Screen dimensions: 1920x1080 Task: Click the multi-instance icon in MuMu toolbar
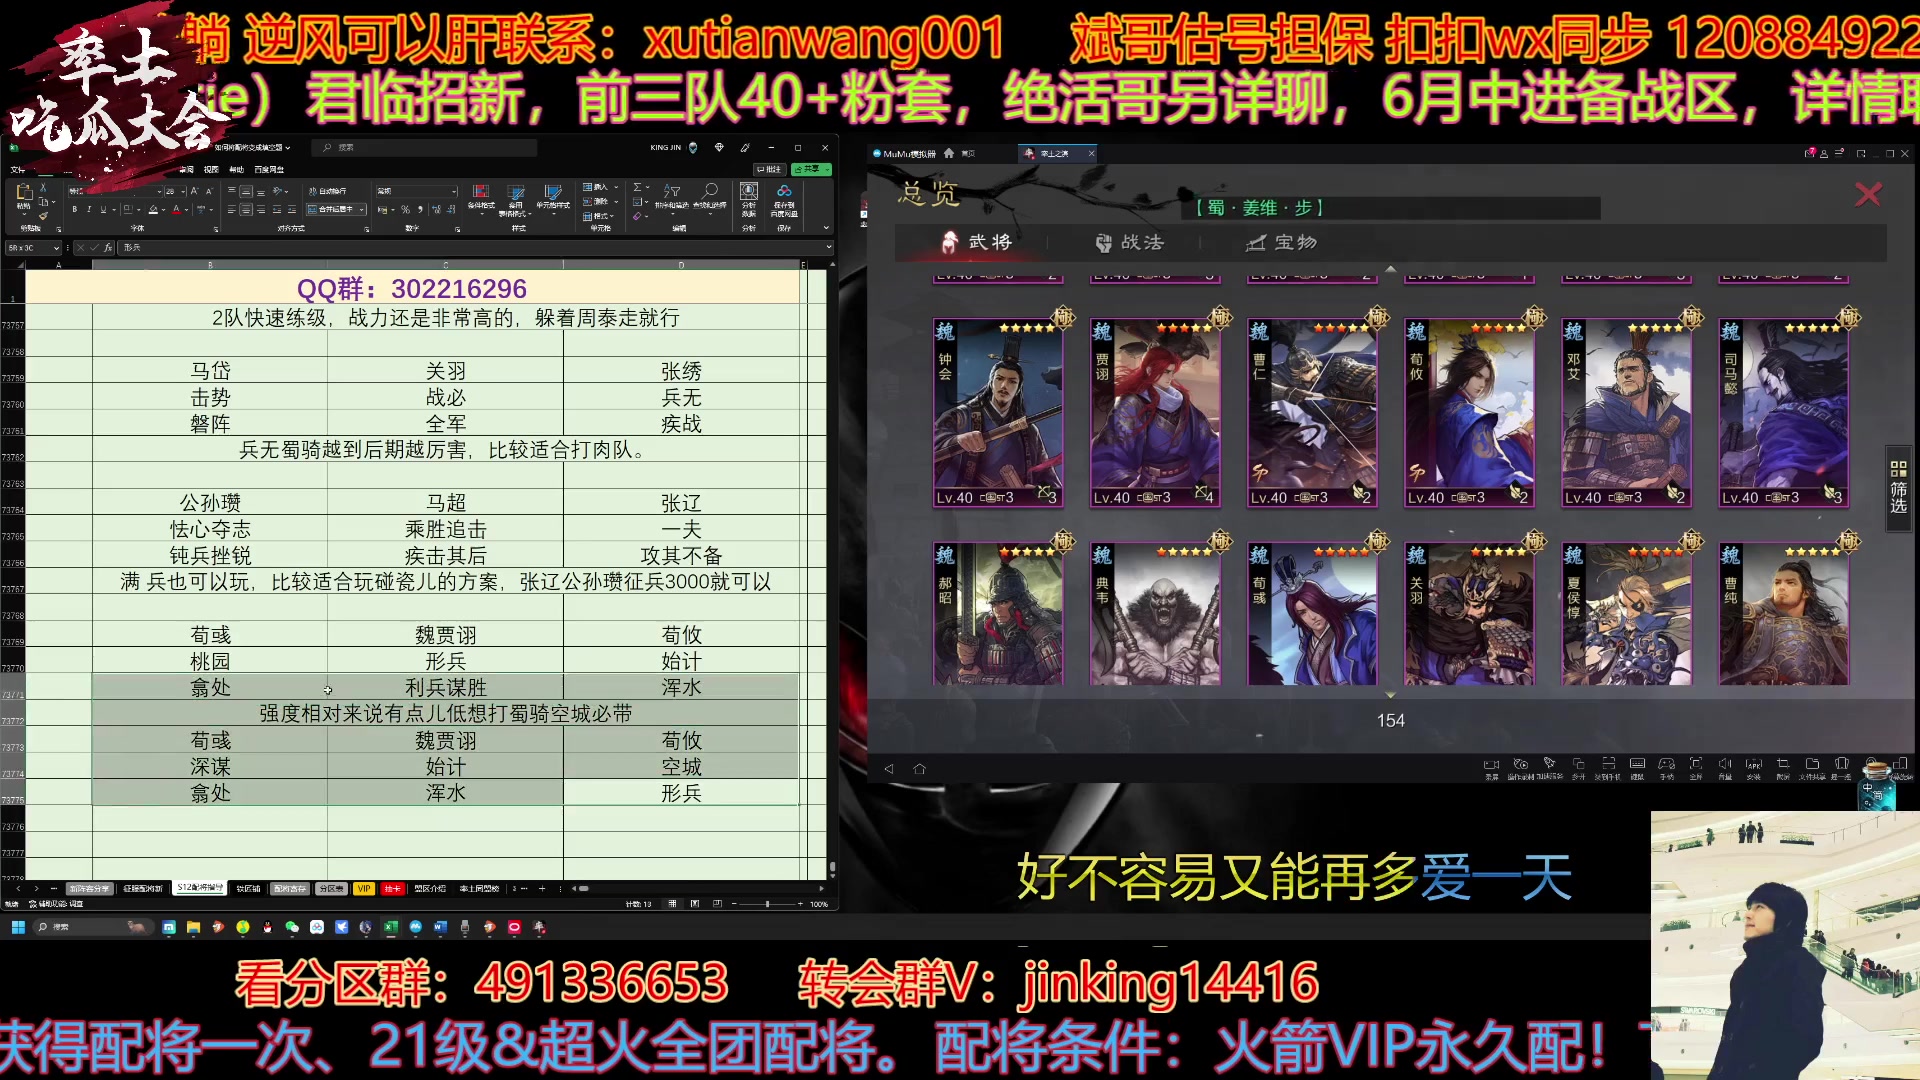click(1578, 764)
